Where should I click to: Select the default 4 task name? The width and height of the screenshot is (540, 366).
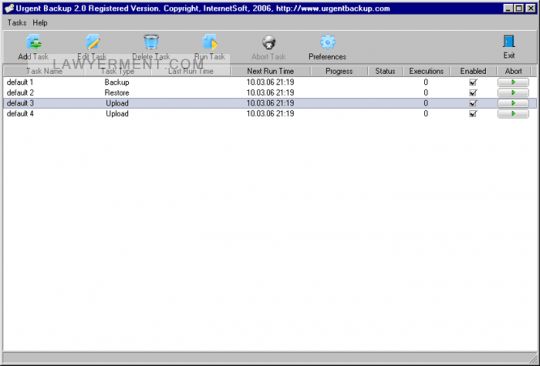20,114
